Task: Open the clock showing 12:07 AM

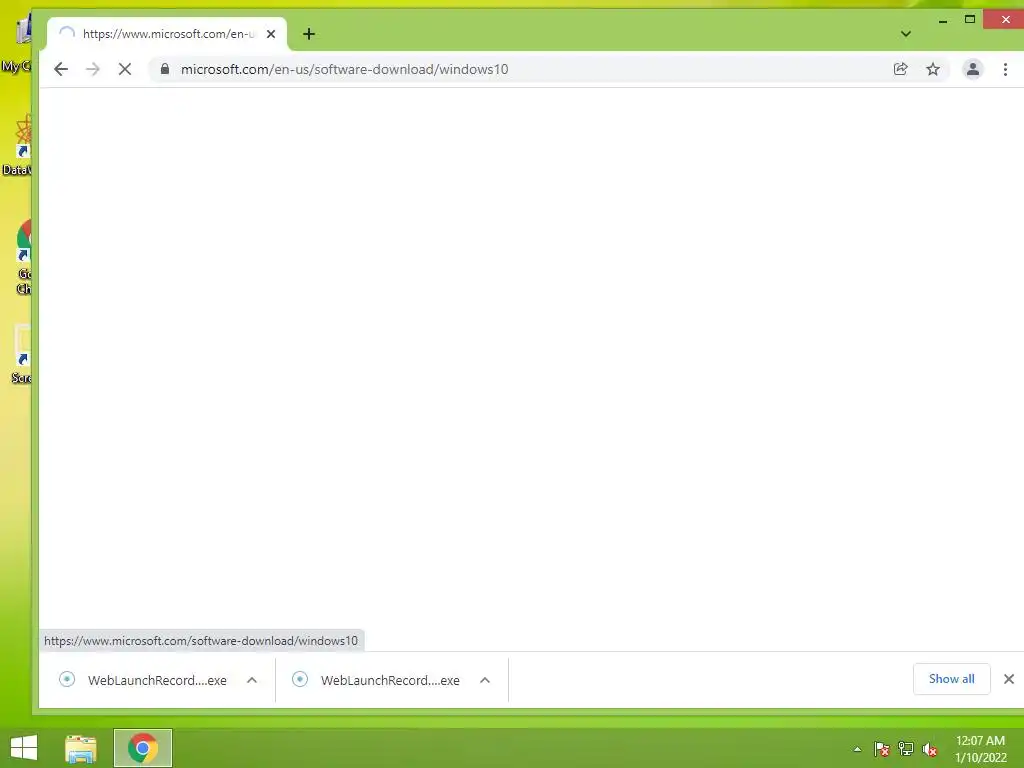Action: coord(980,748)
